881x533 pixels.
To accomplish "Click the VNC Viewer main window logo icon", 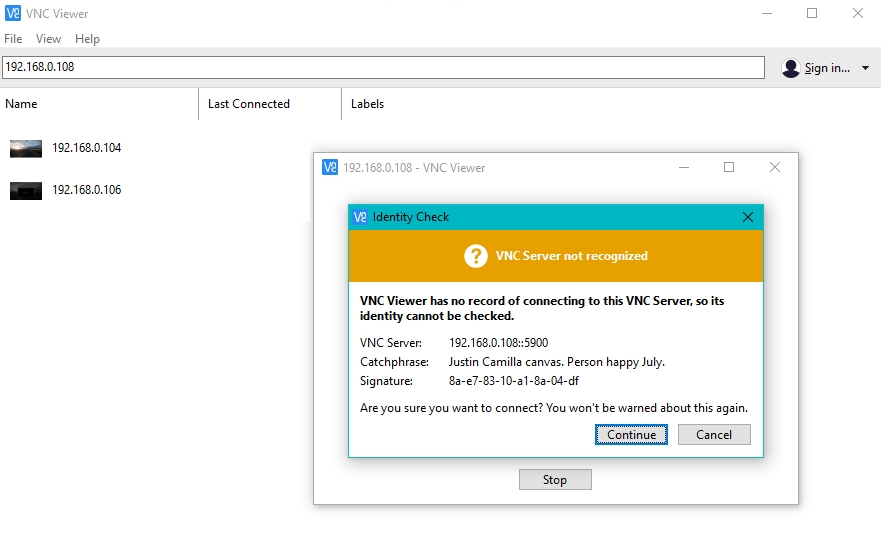I will click(12, 13).
